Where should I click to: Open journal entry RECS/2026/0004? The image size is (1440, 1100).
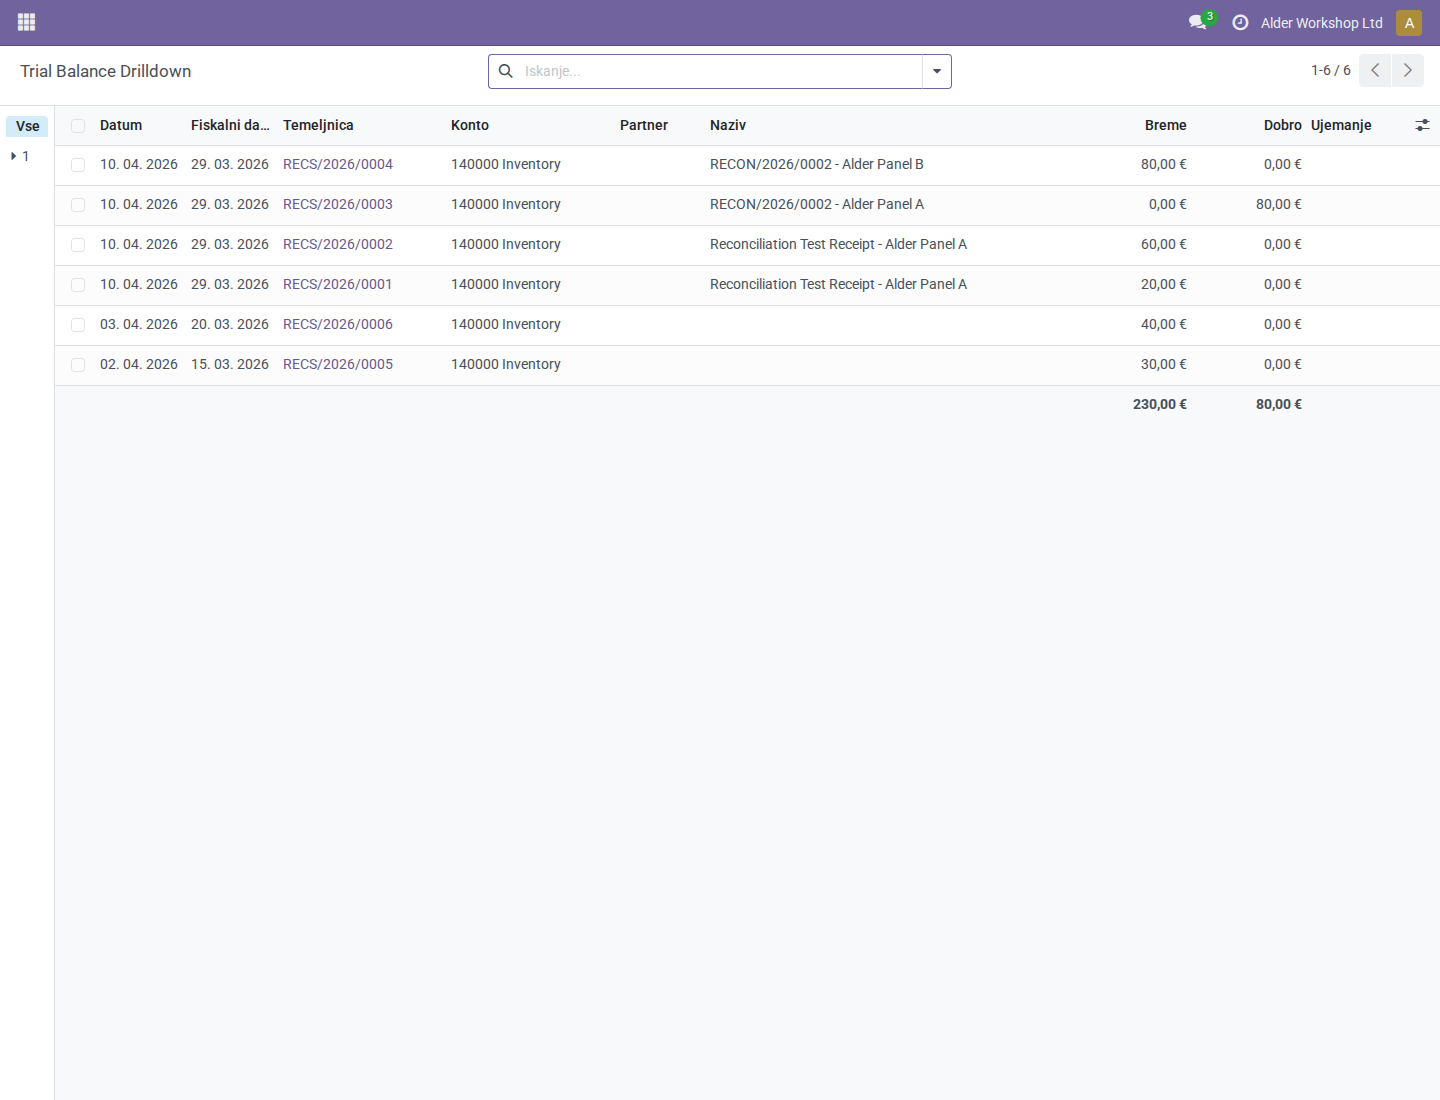(338, 164)
